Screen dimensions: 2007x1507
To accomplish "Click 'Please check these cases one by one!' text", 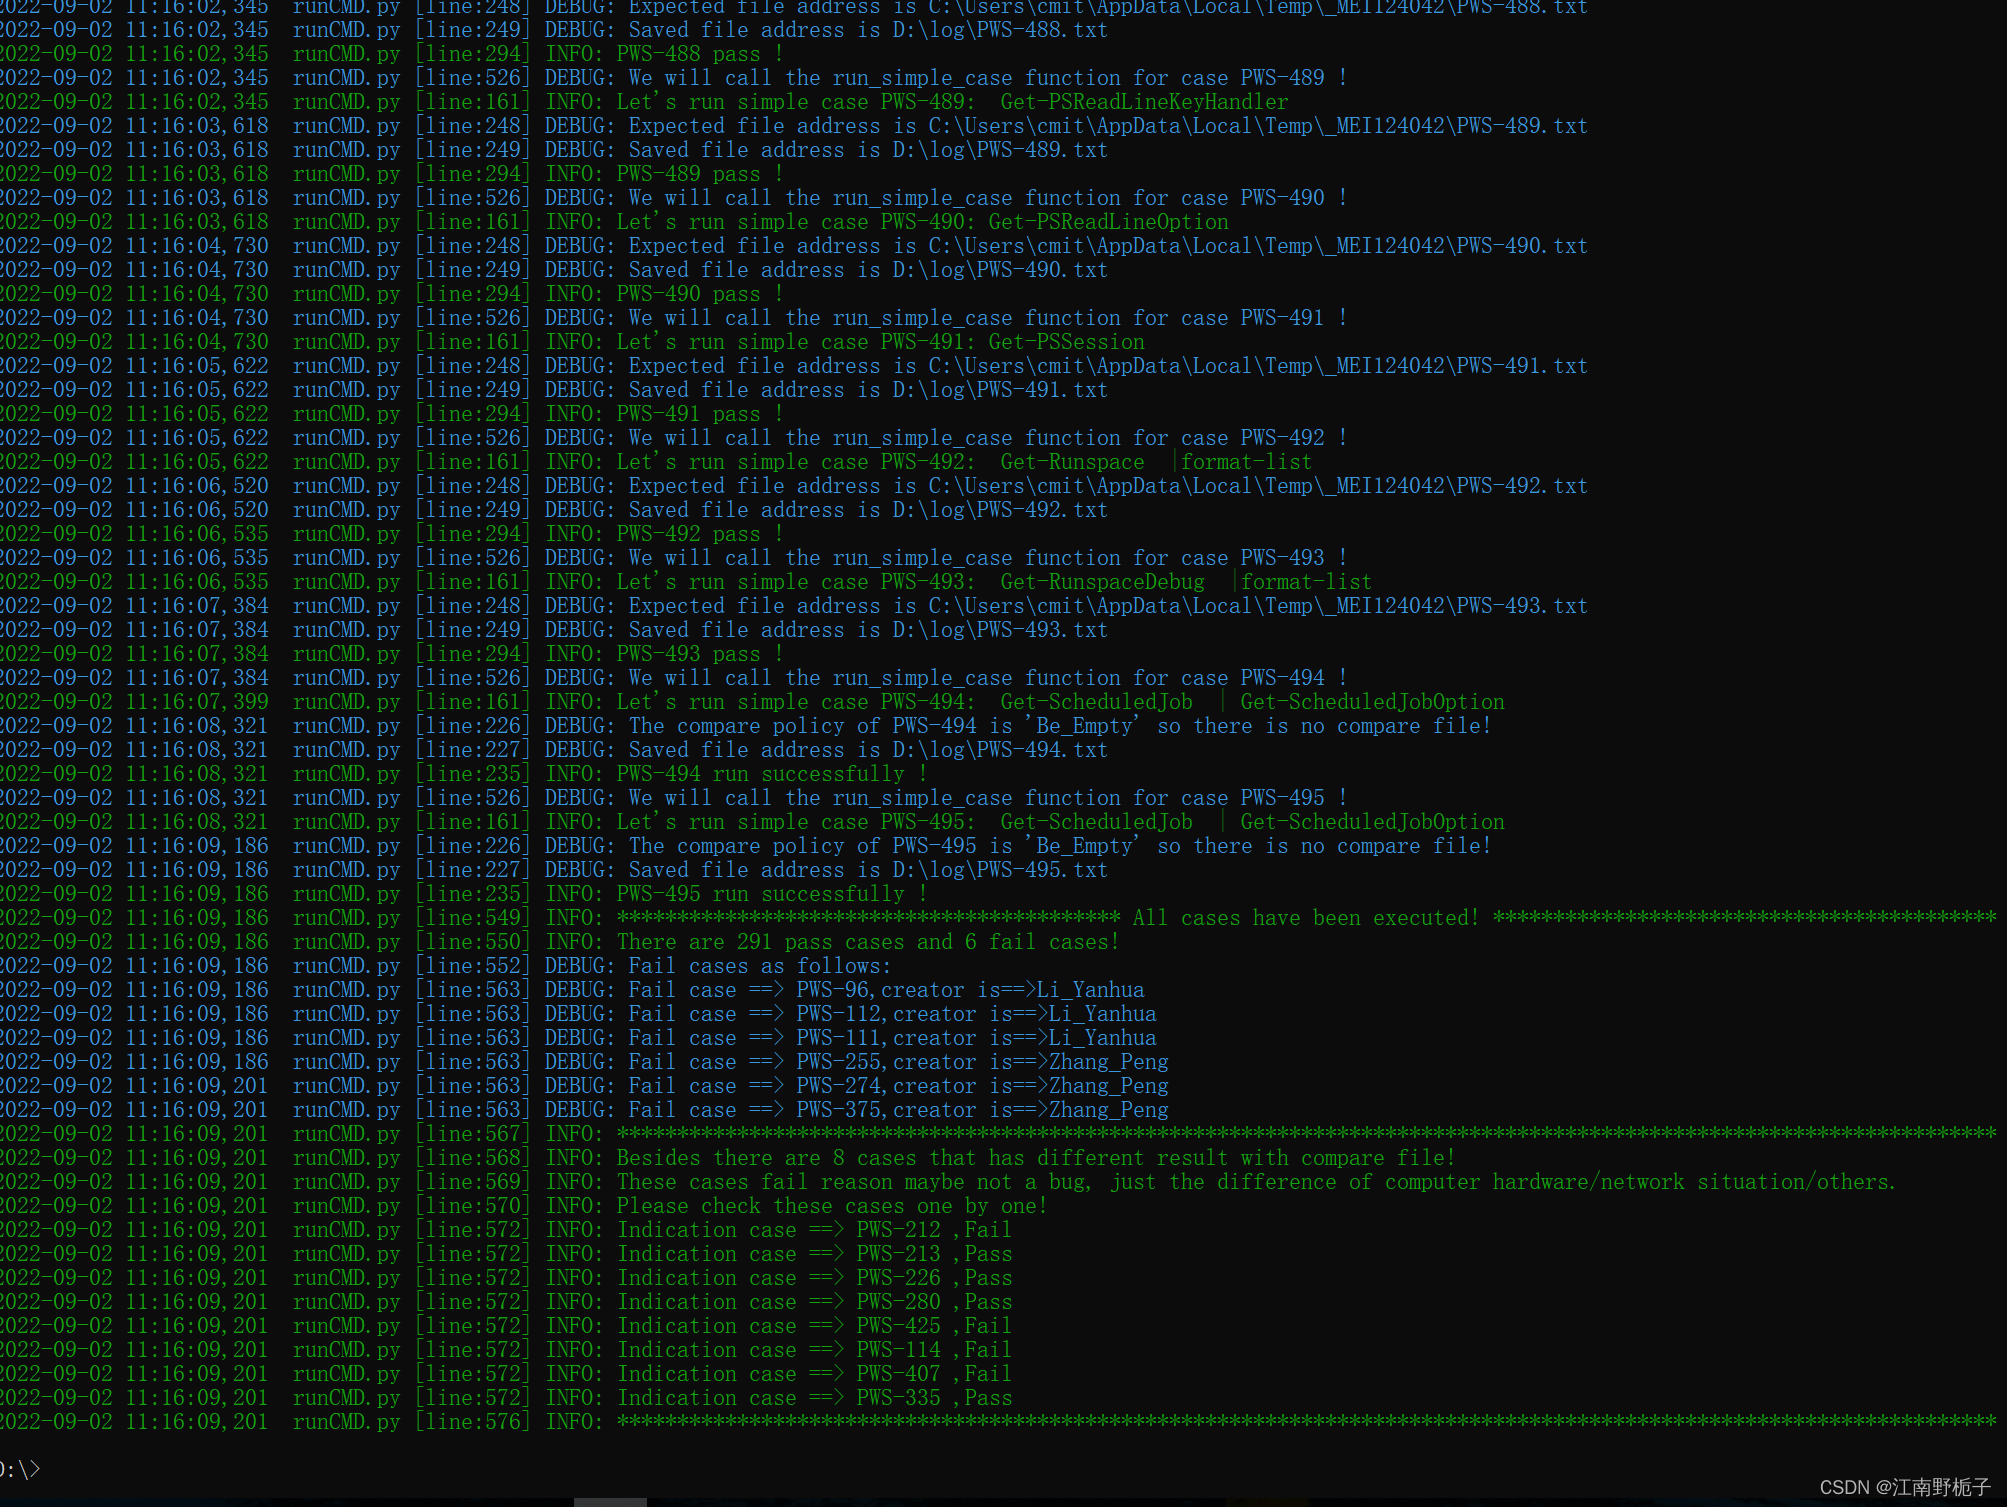I will pos(832,1206).
